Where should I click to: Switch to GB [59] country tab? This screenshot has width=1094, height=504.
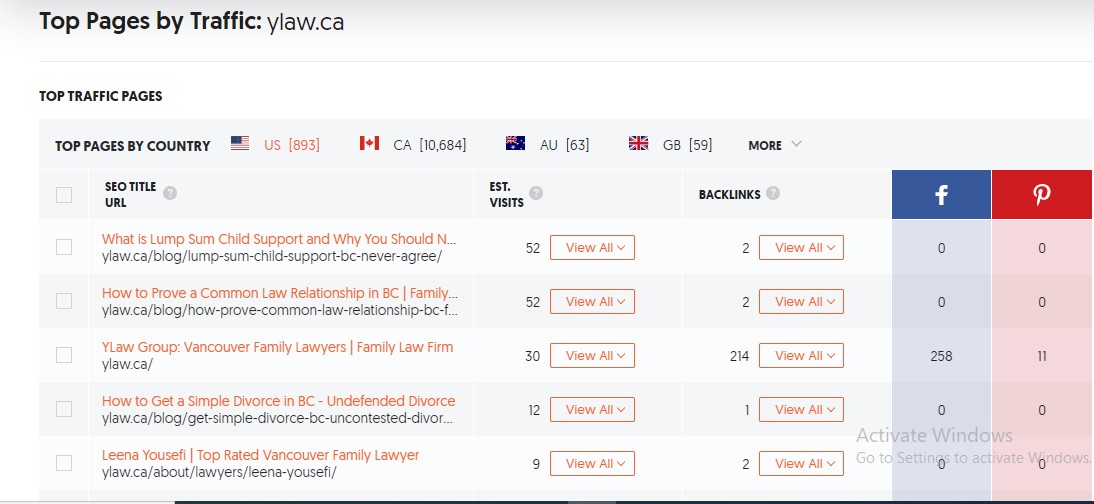687,145
